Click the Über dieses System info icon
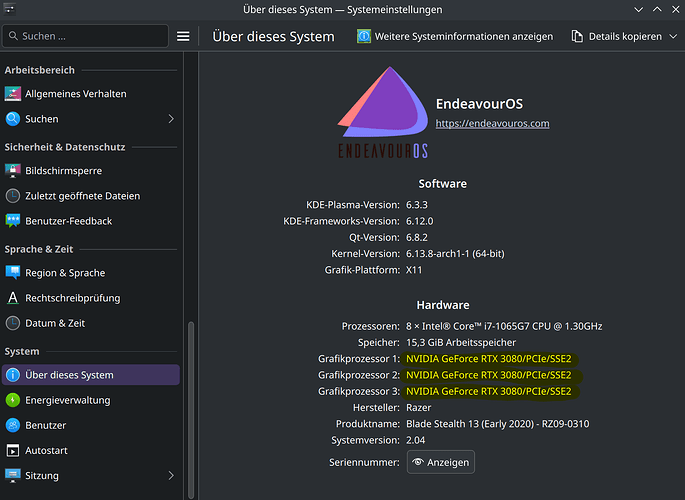The width and height of the screenshot is (685, 500). pos(13,375)
